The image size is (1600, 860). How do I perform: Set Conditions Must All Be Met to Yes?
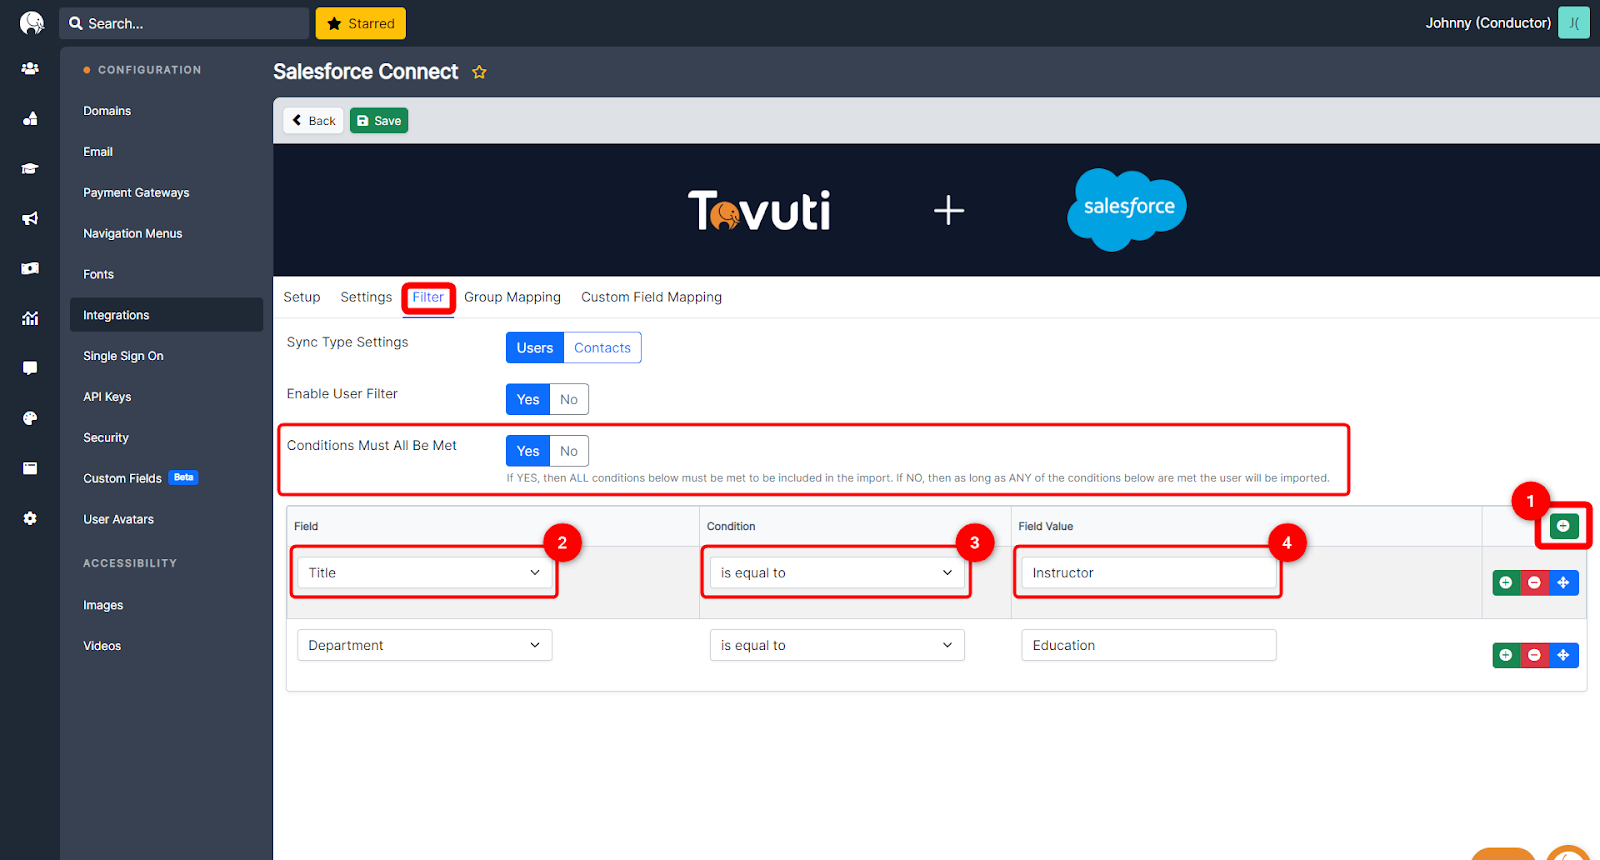[528, 451]
